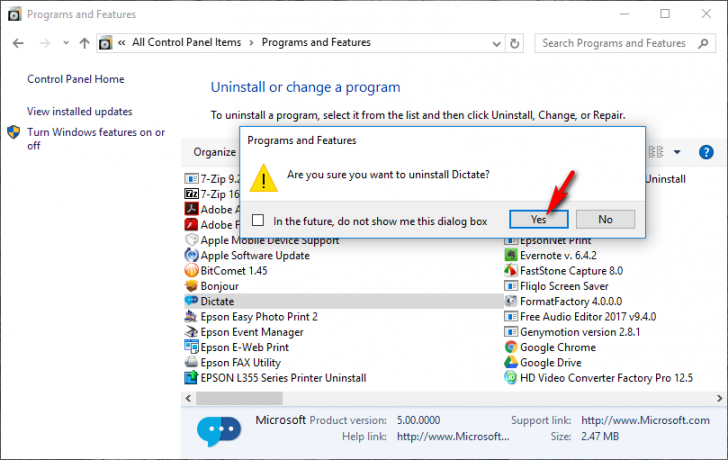
Task: Select FastStone Capture 8.0 icon
Action: point(511,271)
